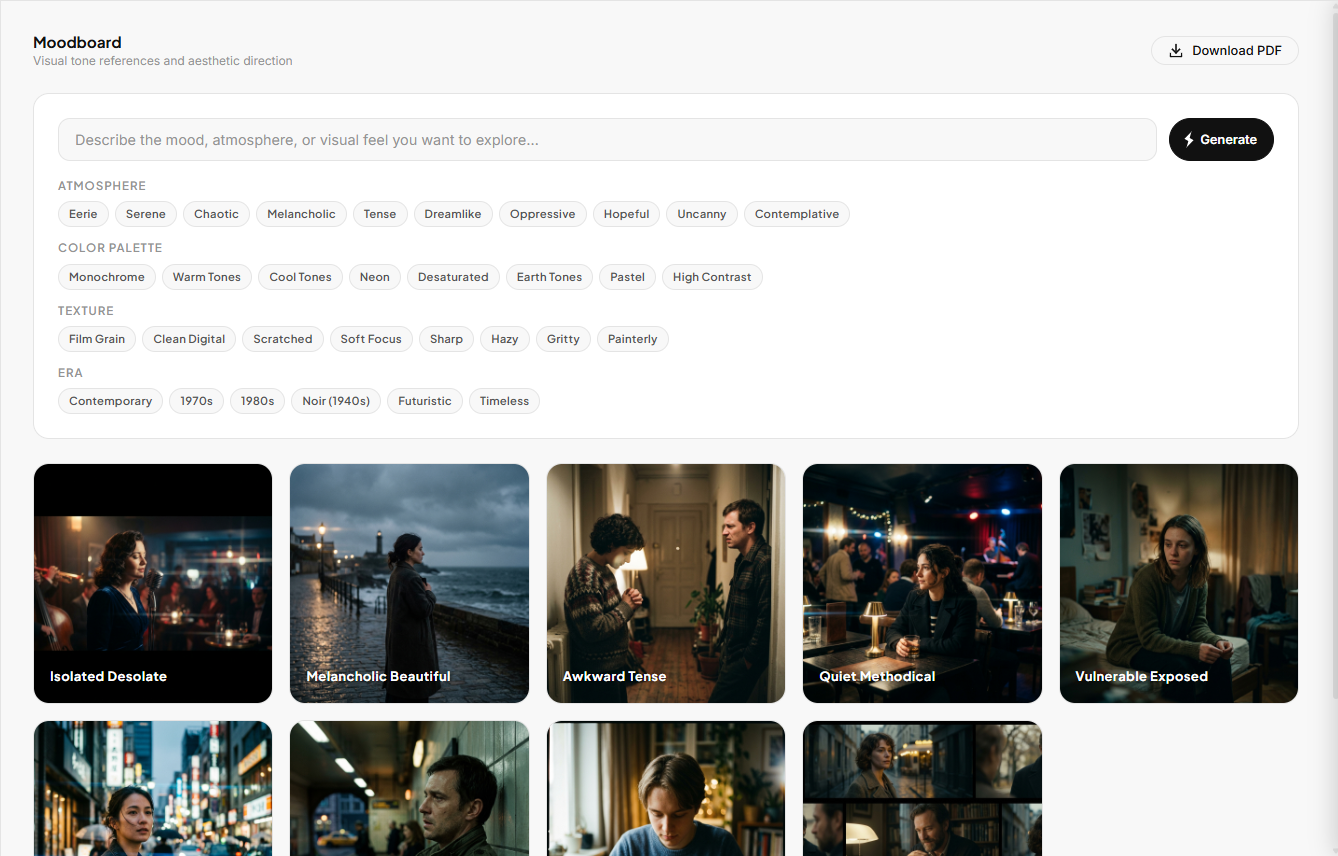Open the multi-panel collage thumbnail
The image size is (1338, 856).
[922, 789]
